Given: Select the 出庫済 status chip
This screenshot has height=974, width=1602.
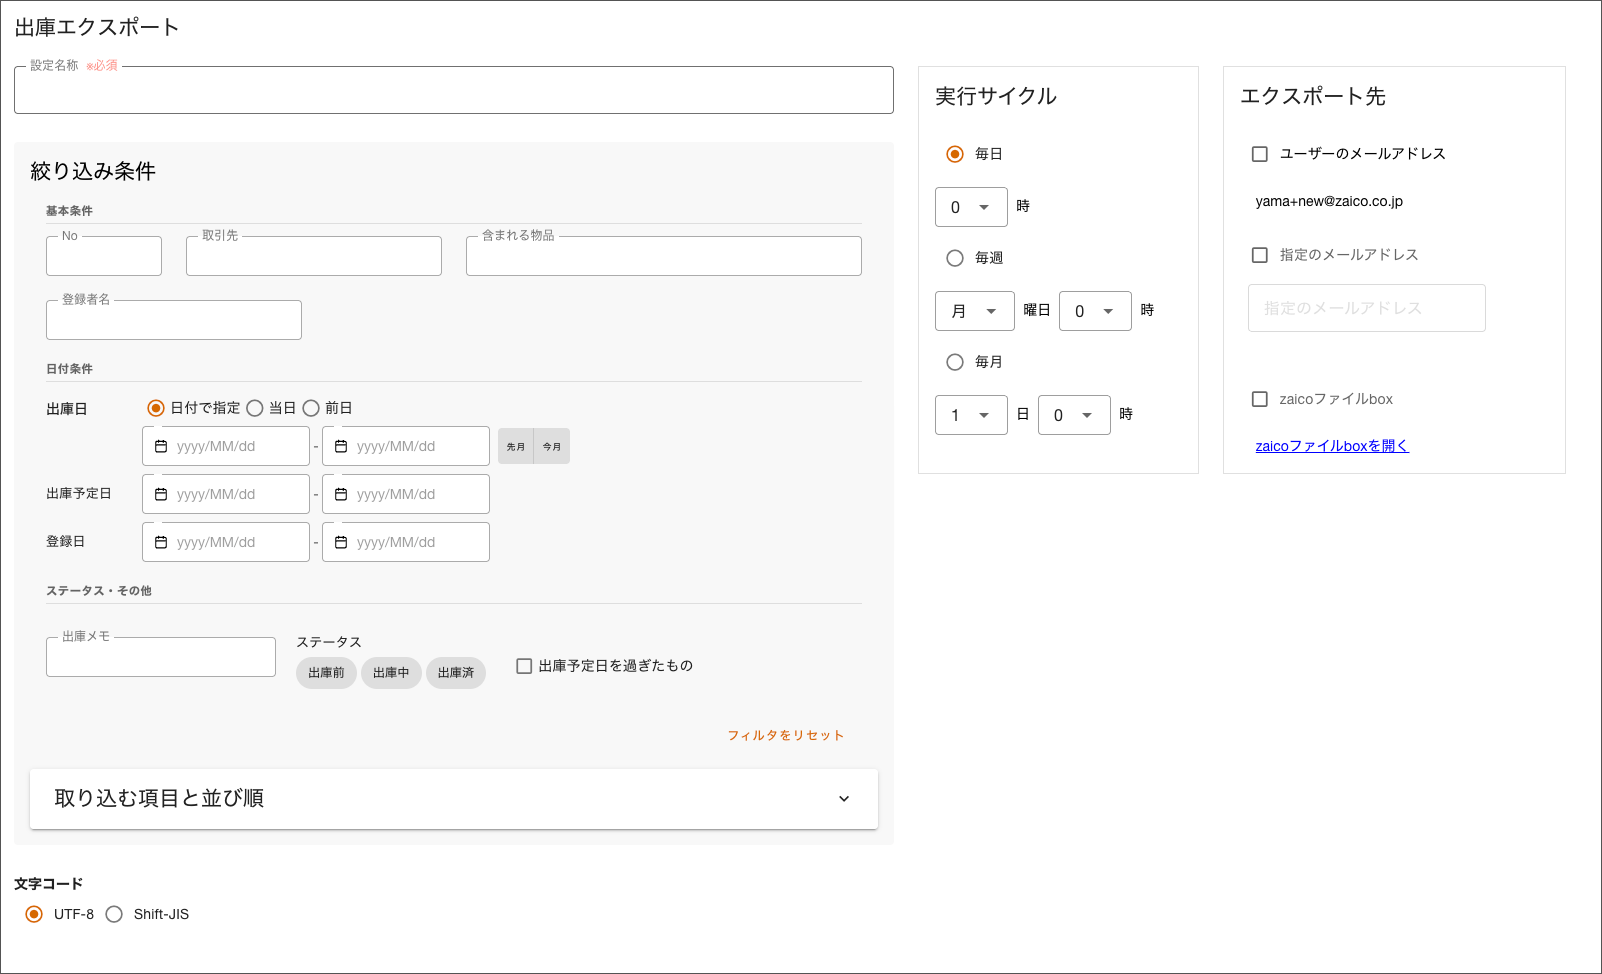Looking at the screenshot, I should click(x=456, y=673).
